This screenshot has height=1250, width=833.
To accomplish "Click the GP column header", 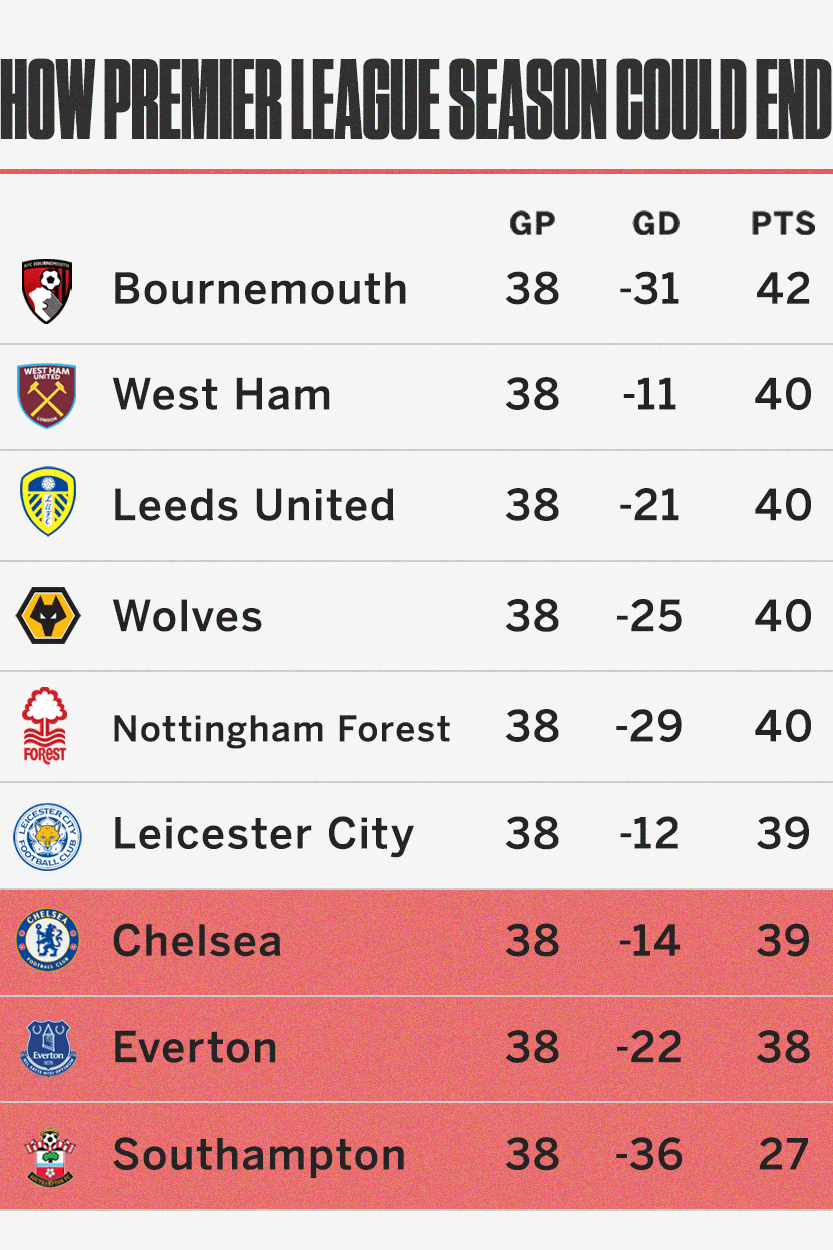I will tap(532, 223).
